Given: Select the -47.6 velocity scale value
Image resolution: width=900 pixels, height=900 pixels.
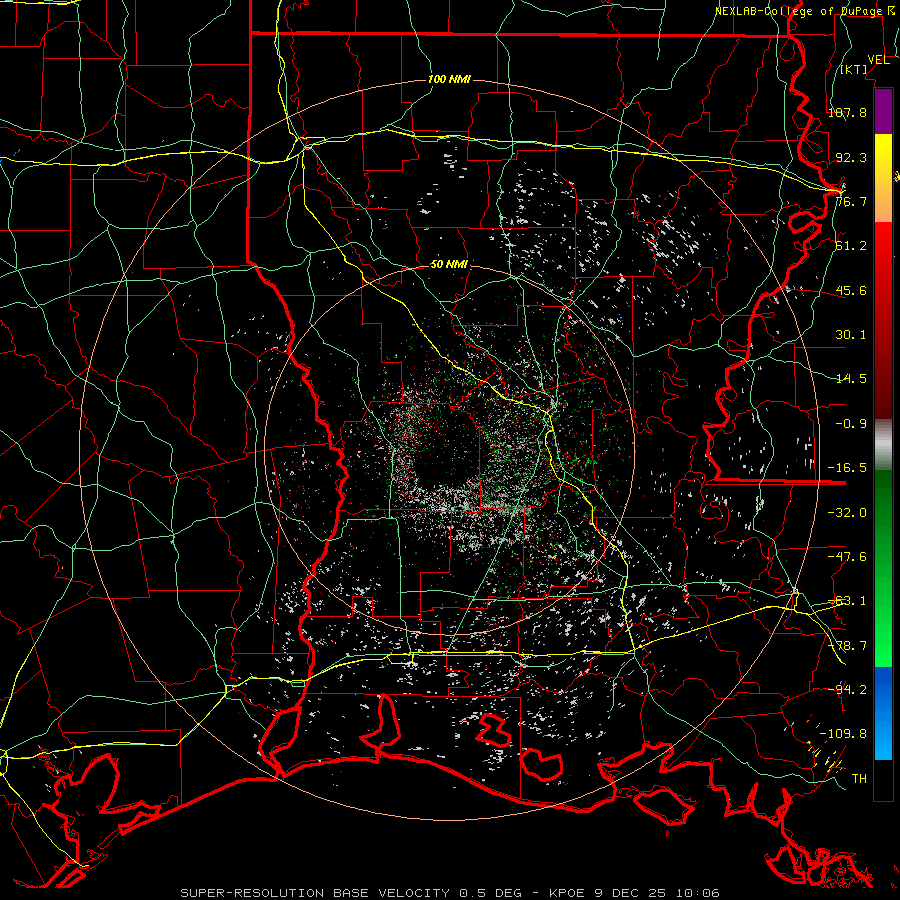Looking at the screenshot, I should 847,557.
